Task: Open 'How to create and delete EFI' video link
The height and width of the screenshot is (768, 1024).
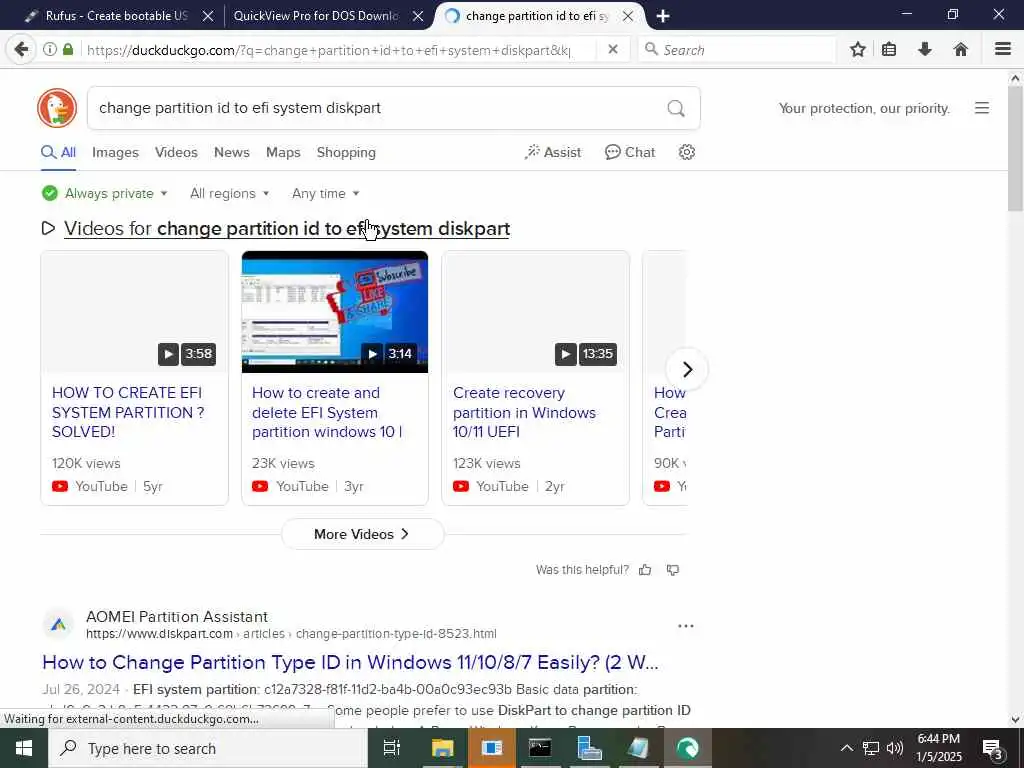Action: click(327, 412)
